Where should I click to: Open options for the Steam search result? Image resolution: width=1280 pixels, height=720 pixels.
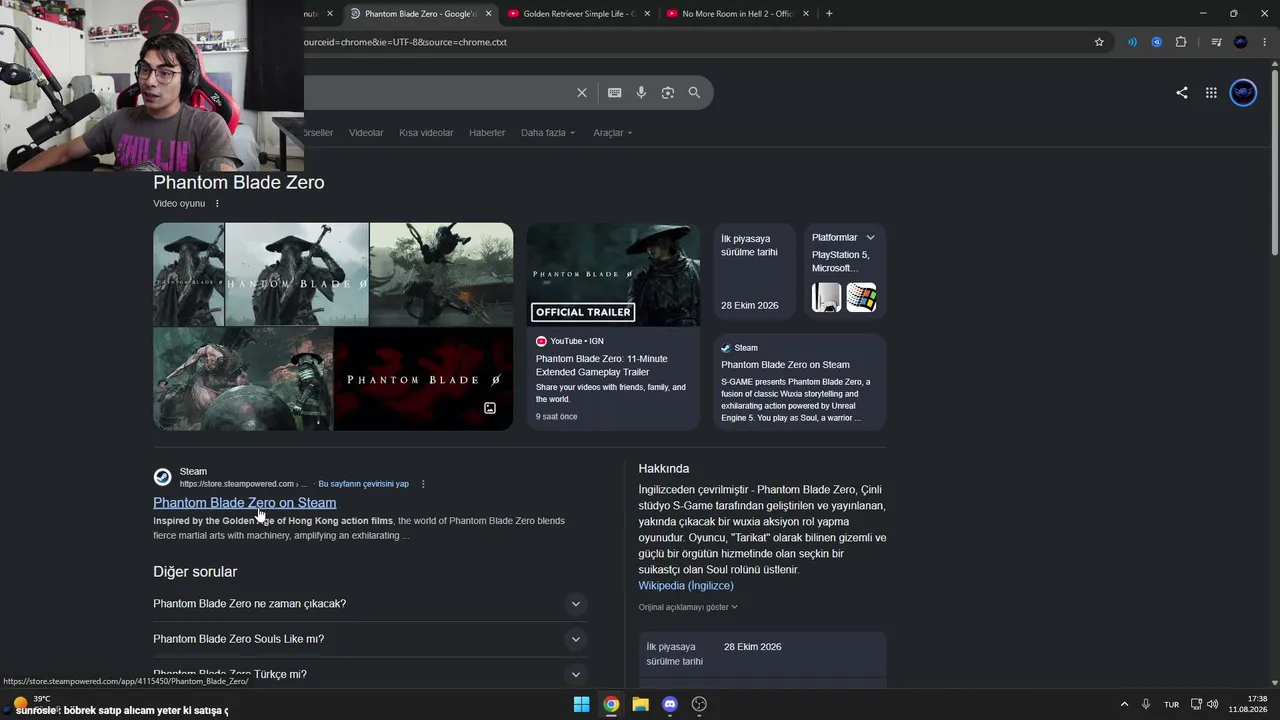point(423,484)
